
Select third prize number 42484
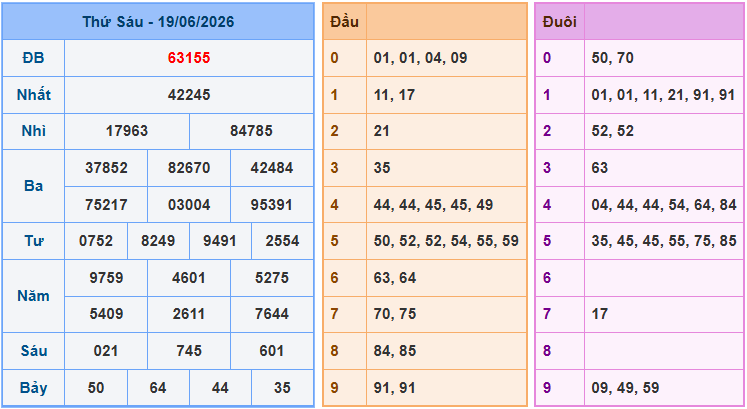tap(272, 168)
